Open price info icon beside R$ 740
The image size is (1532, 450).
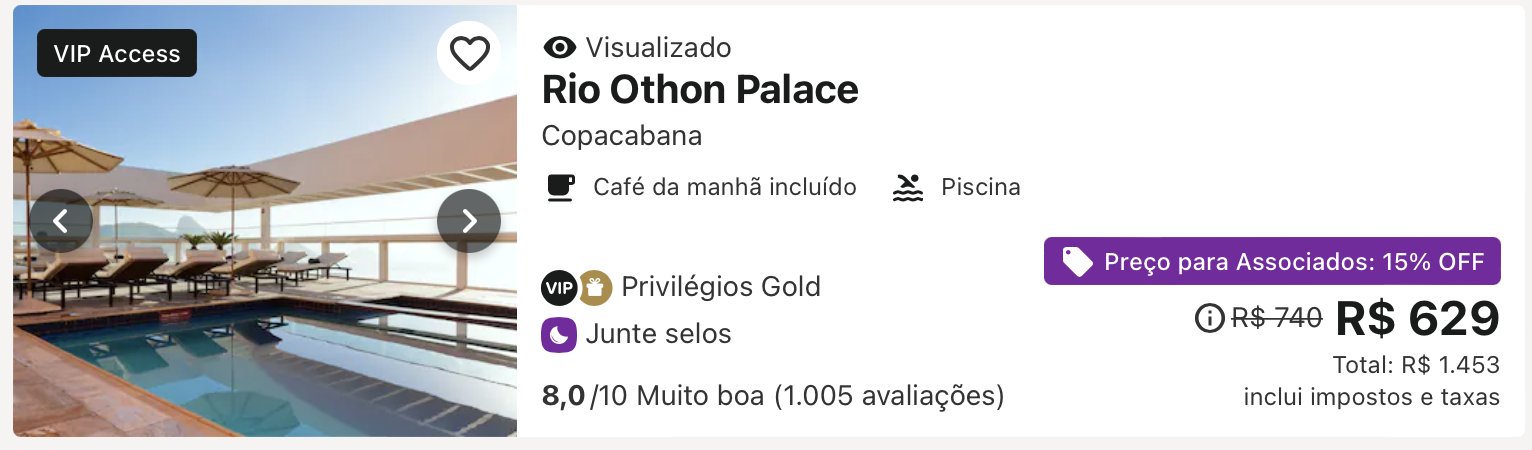point(1210,318)
